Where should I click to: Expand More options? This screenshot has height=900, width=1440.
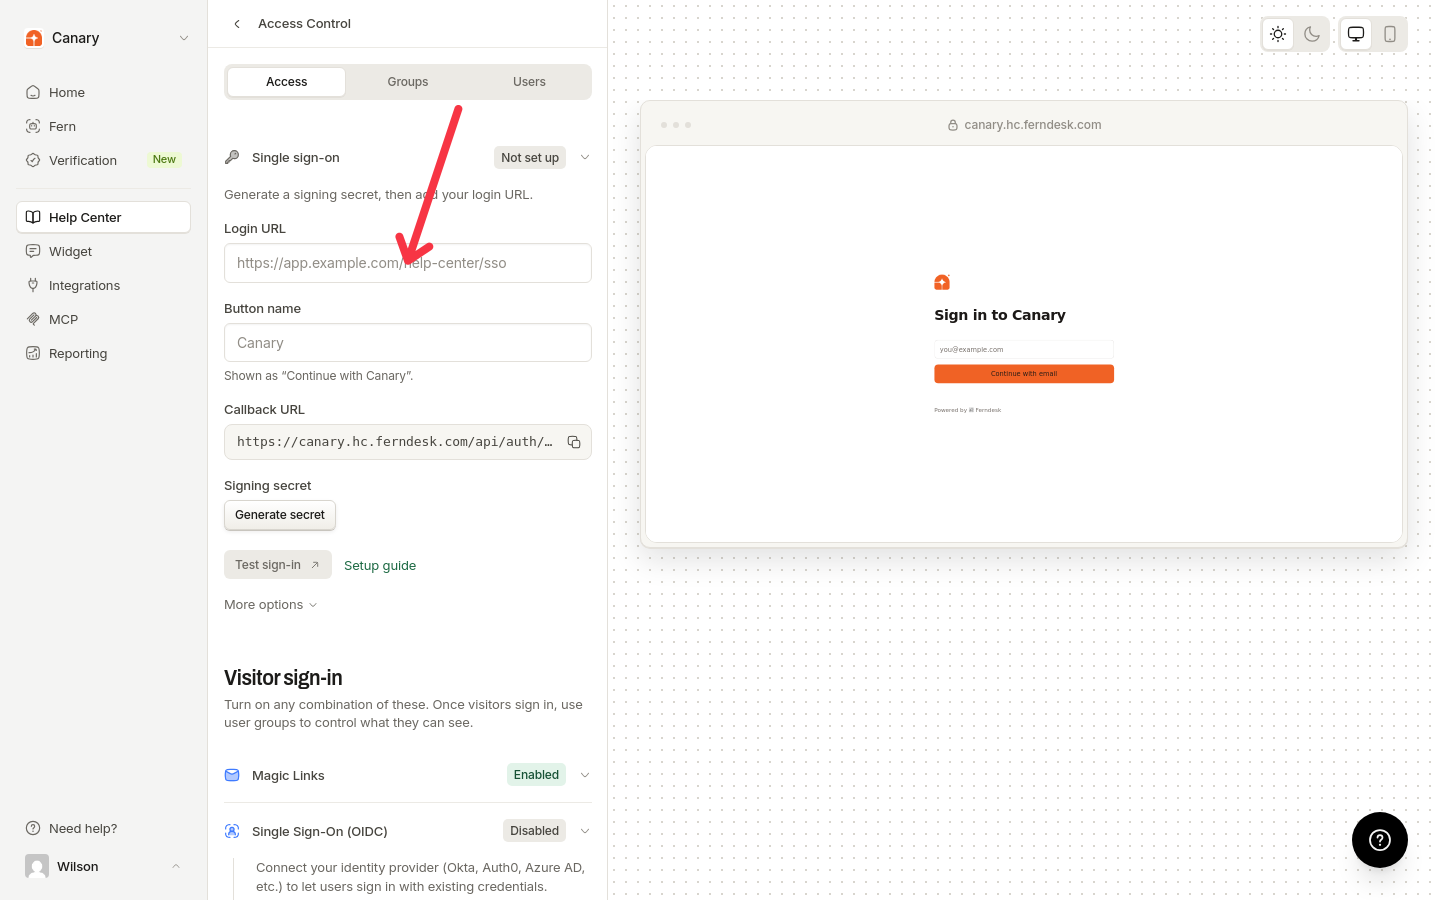point(271,605)
